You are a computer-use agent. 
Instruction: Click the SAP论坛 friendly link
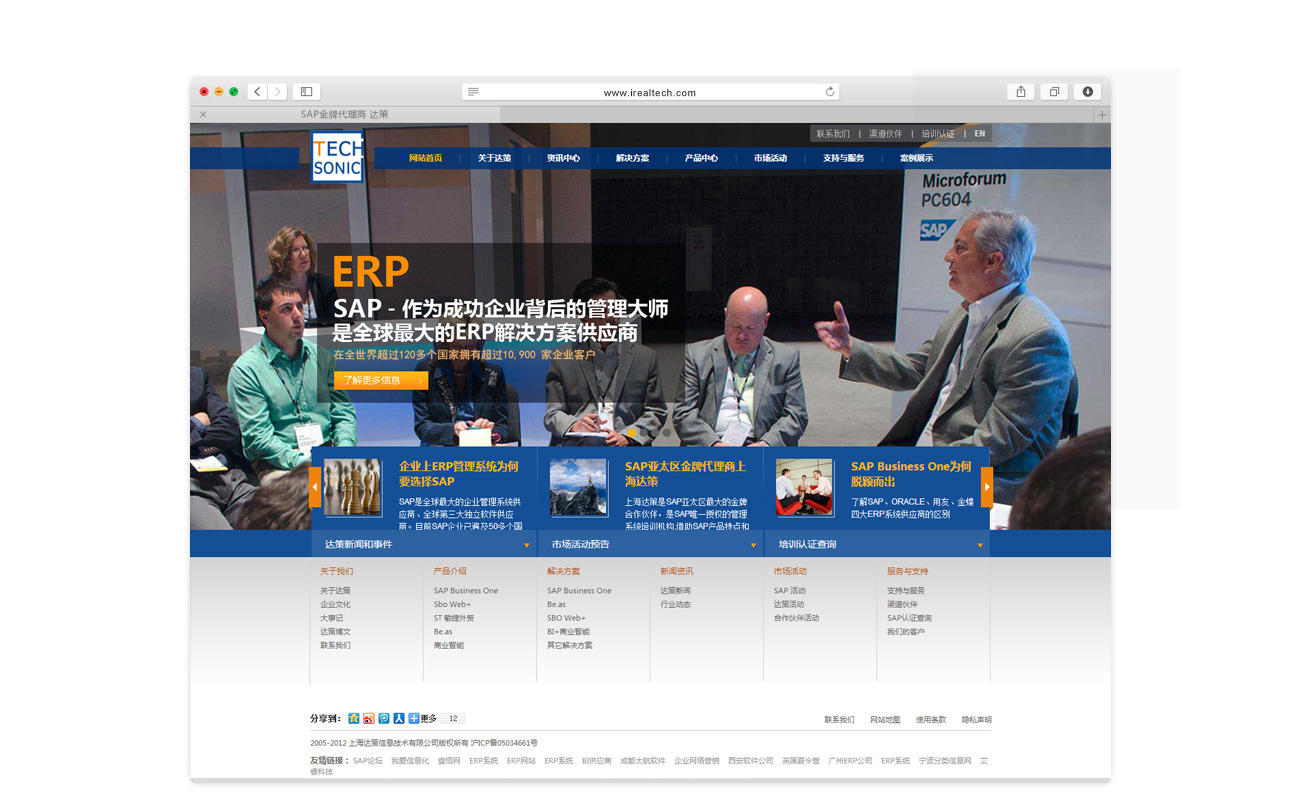click(368, 761)
